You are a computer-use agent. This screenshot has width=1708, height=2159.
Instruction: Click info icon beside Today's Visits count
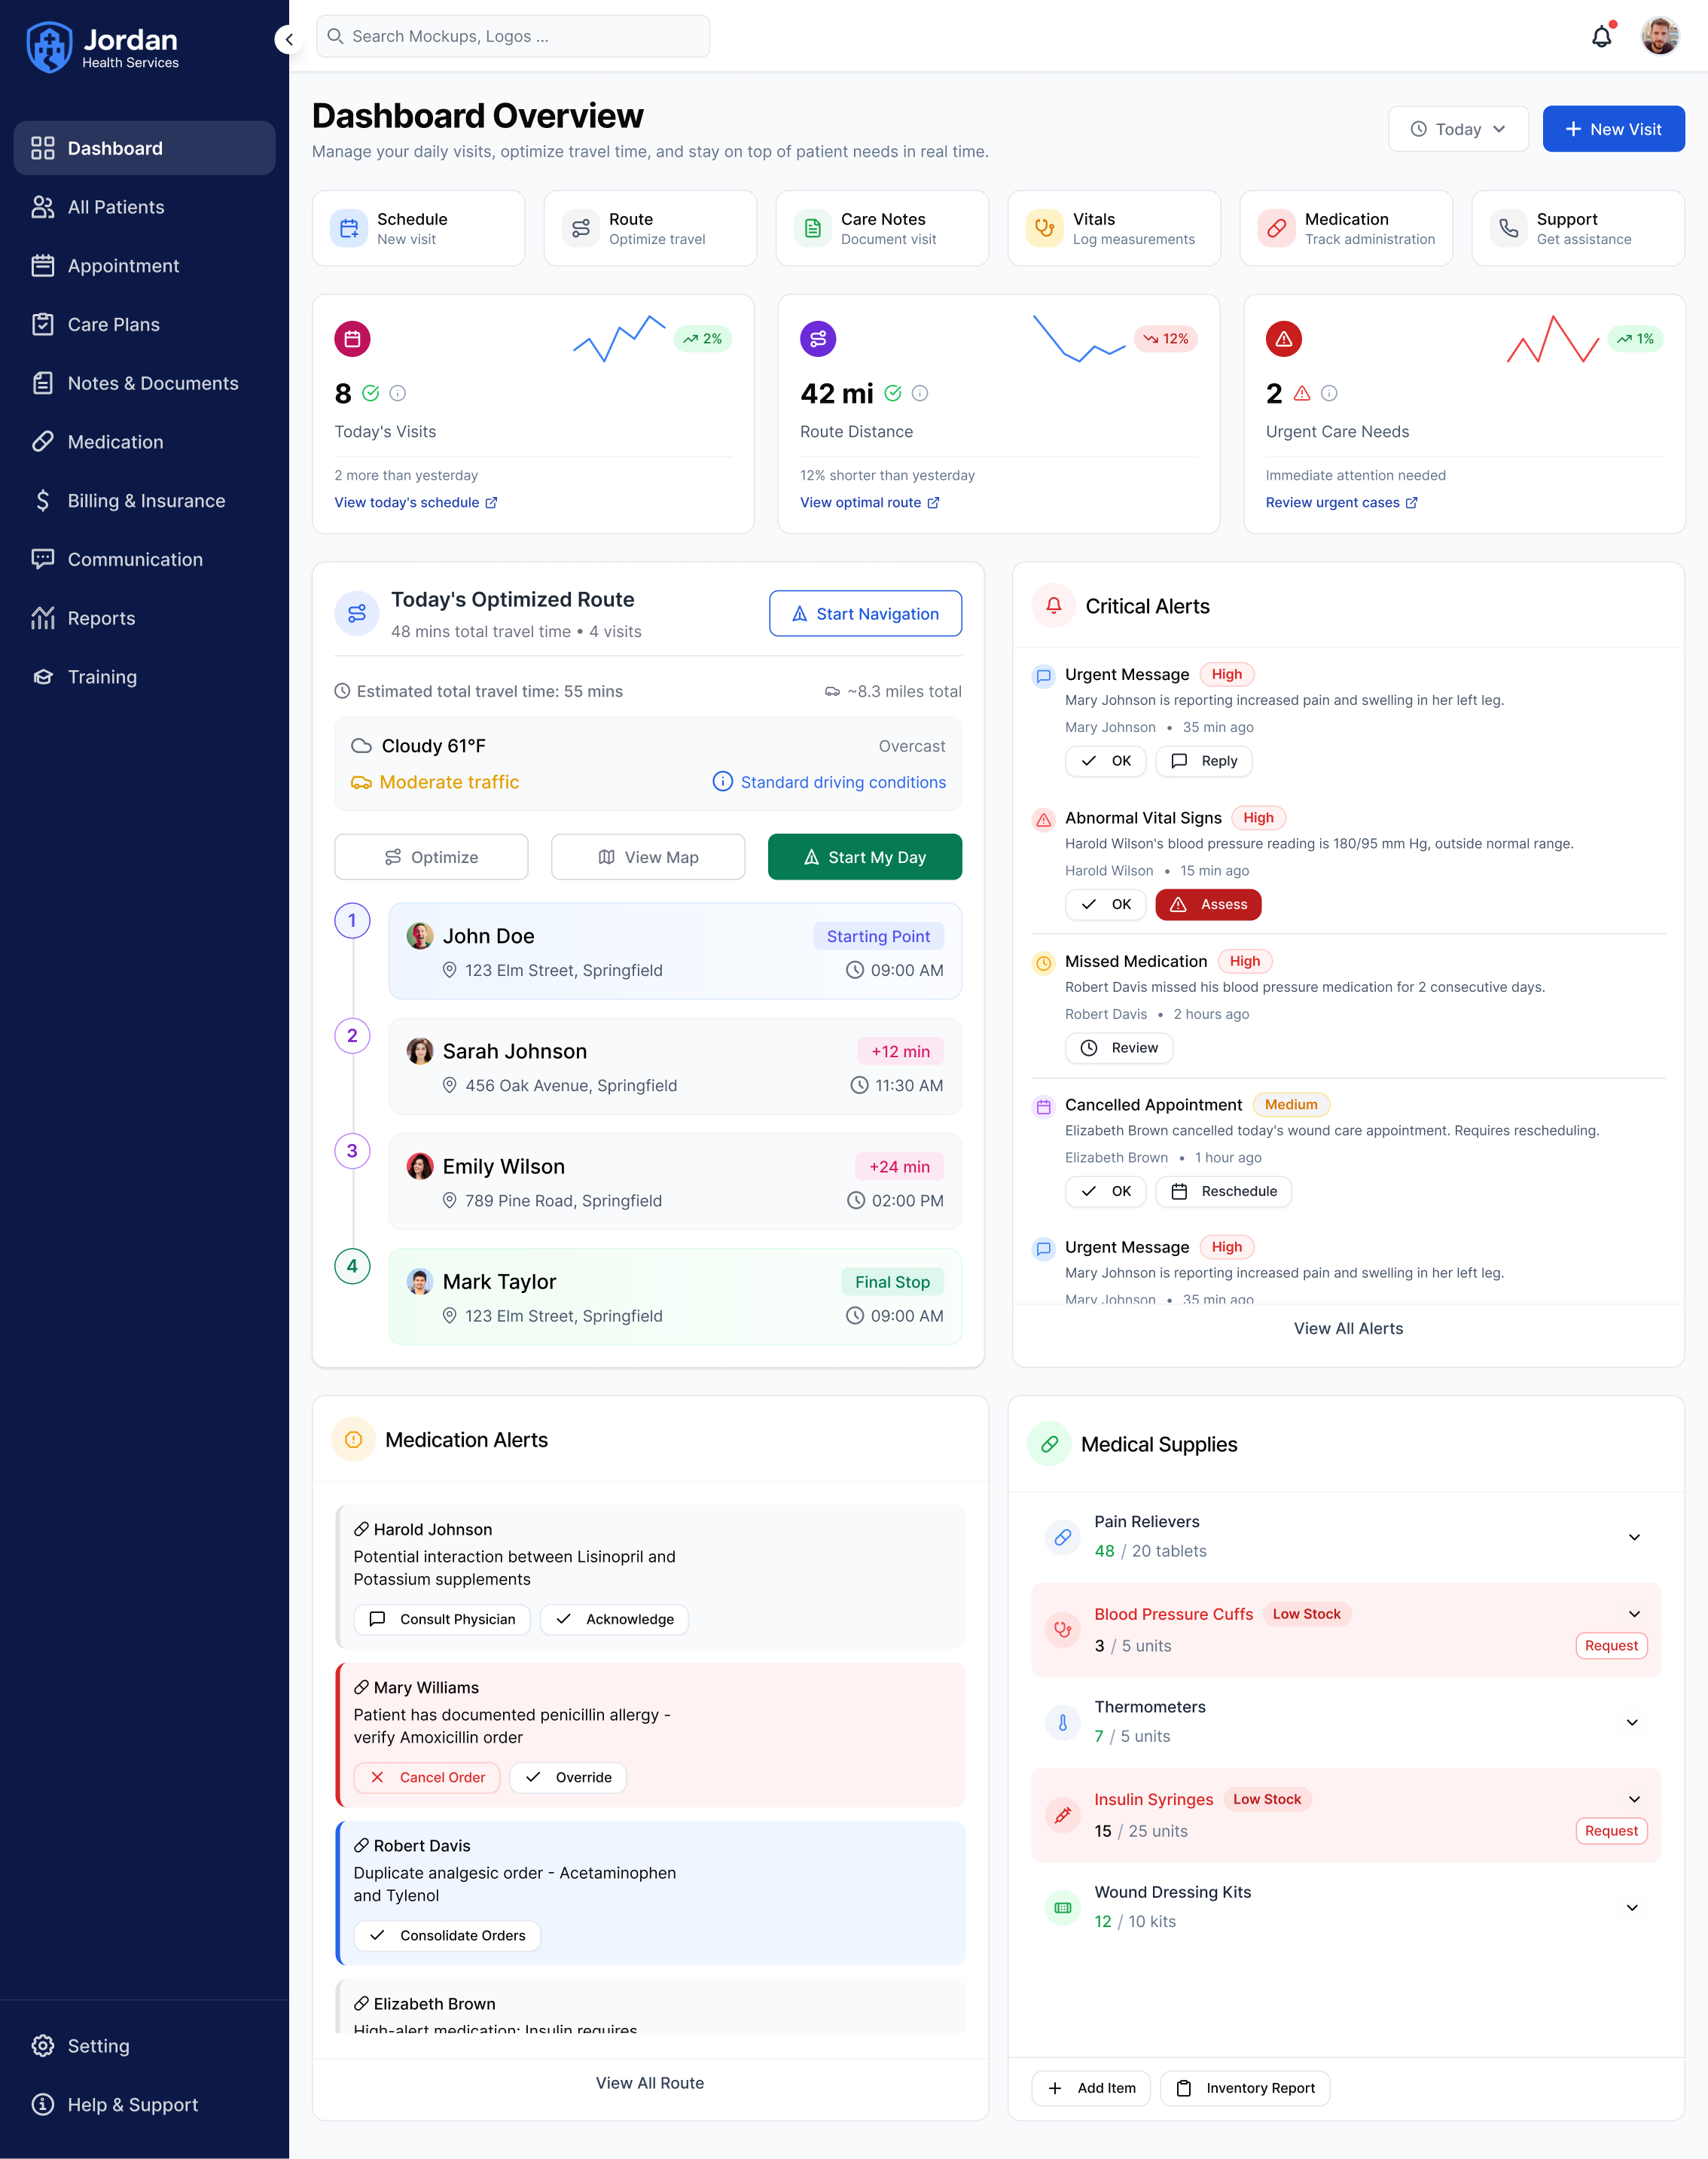(x=398, y=394)
